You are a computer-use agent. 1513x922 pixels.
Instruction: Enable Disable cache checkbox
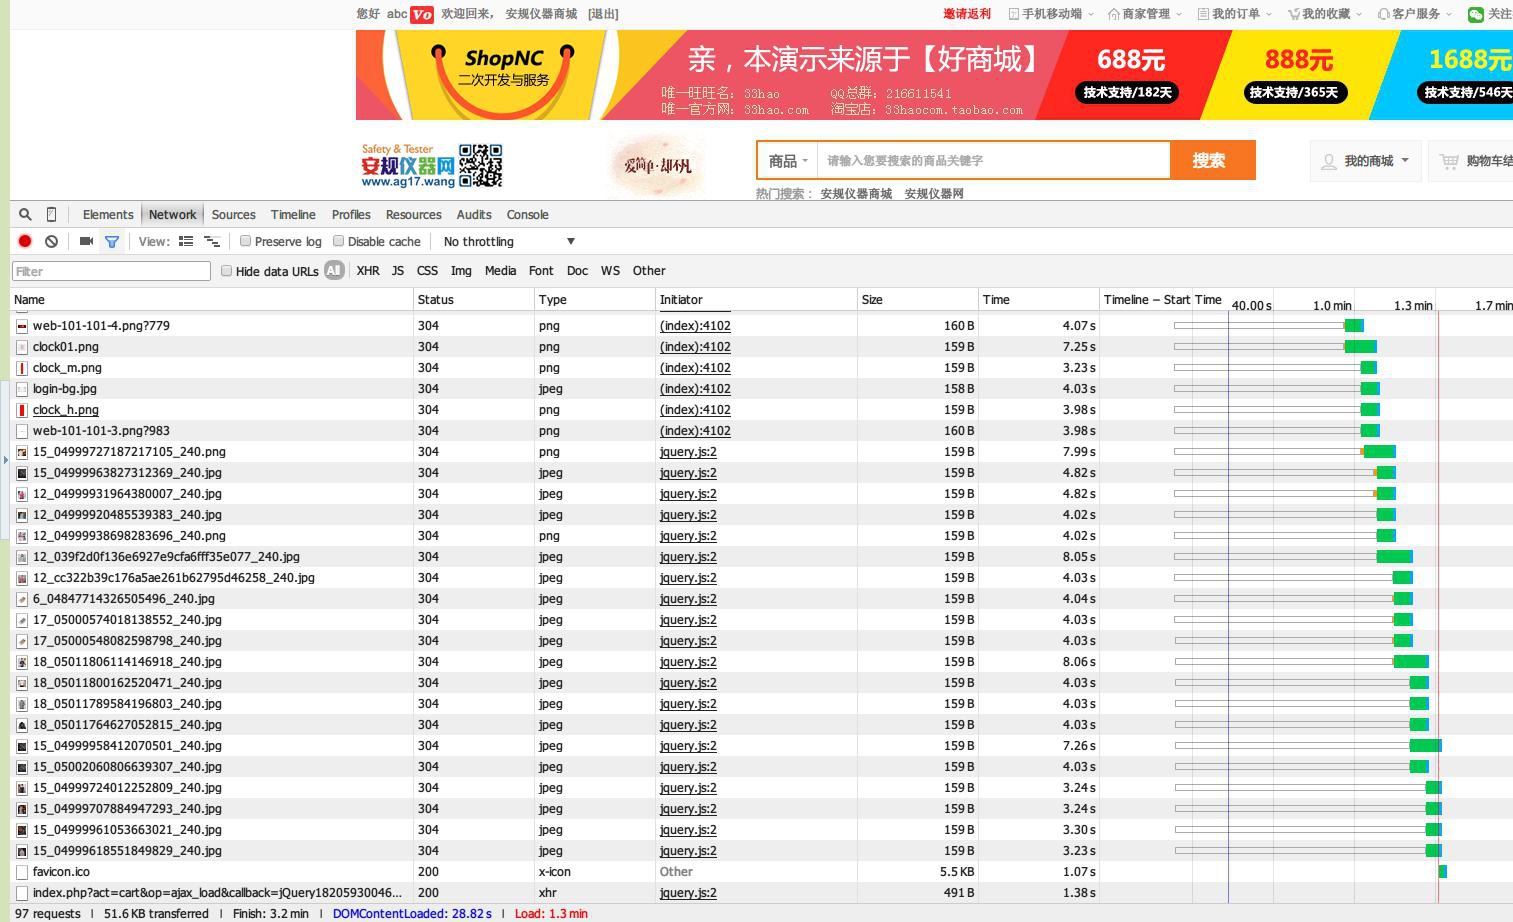click(338, 241)
